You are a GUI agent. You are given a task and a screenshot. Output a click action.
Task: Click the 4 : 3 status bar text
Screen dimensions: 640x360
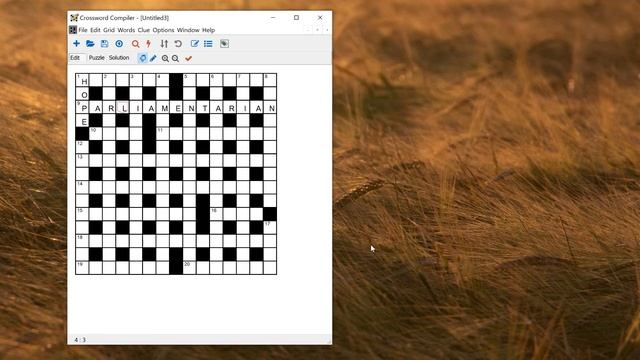(x=80, y=340)
